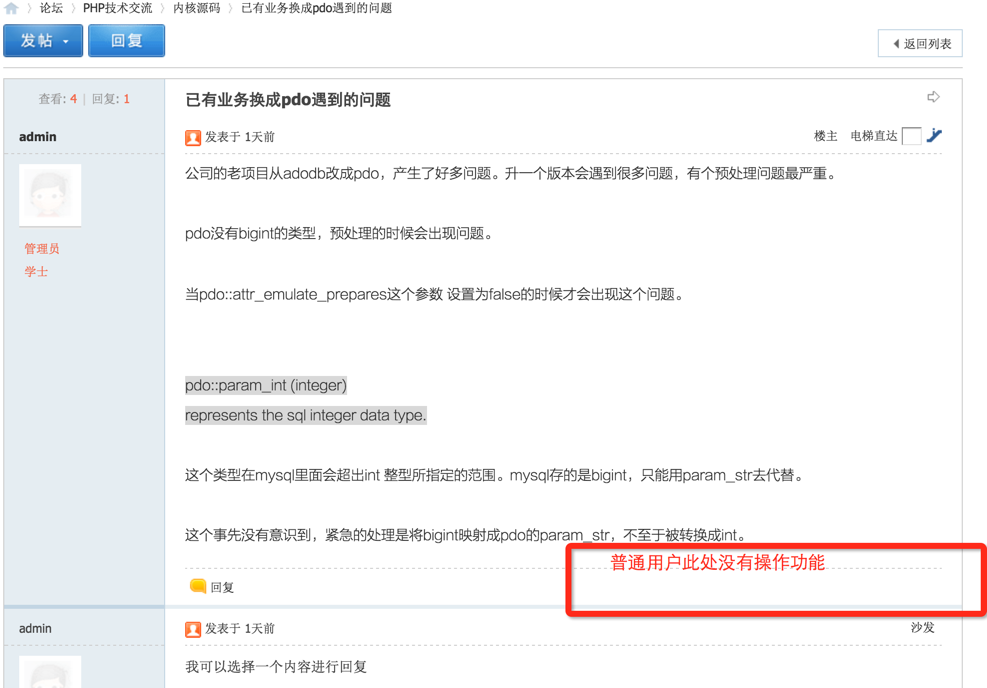Click the author icon in second post header
This screenshot has height=688, width=987.
pyautogui.click(x=193, y=629)
